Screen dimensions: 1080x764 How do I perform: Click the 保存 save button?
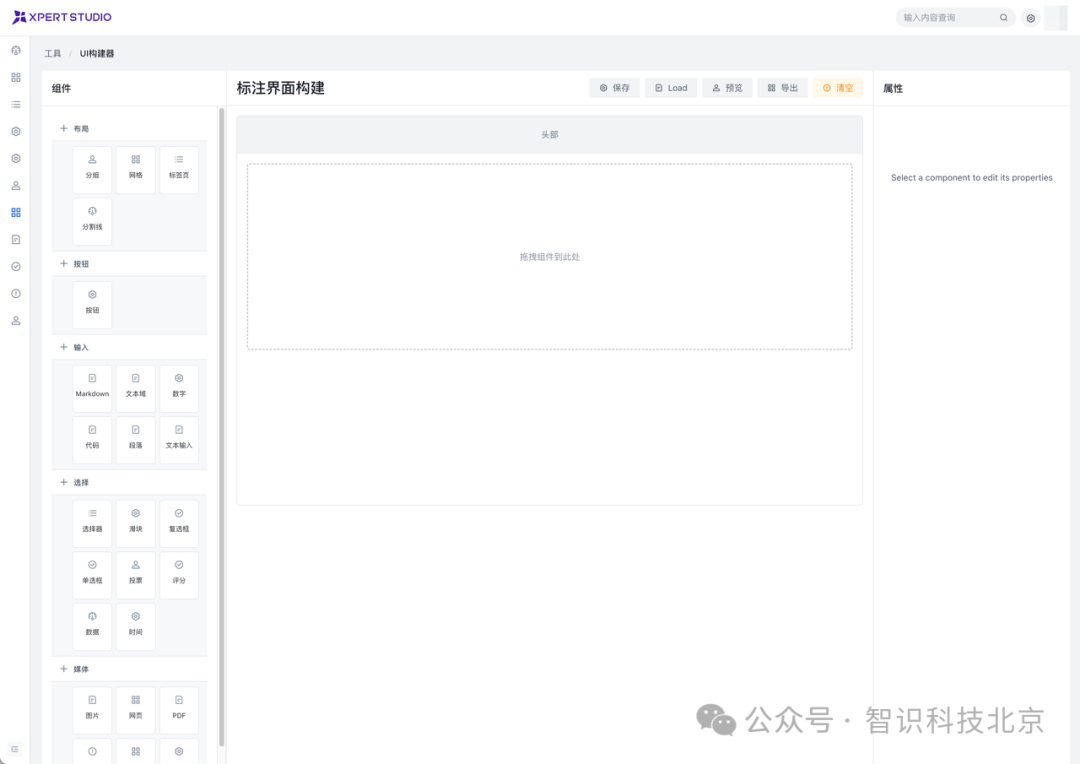pos(614,87)
